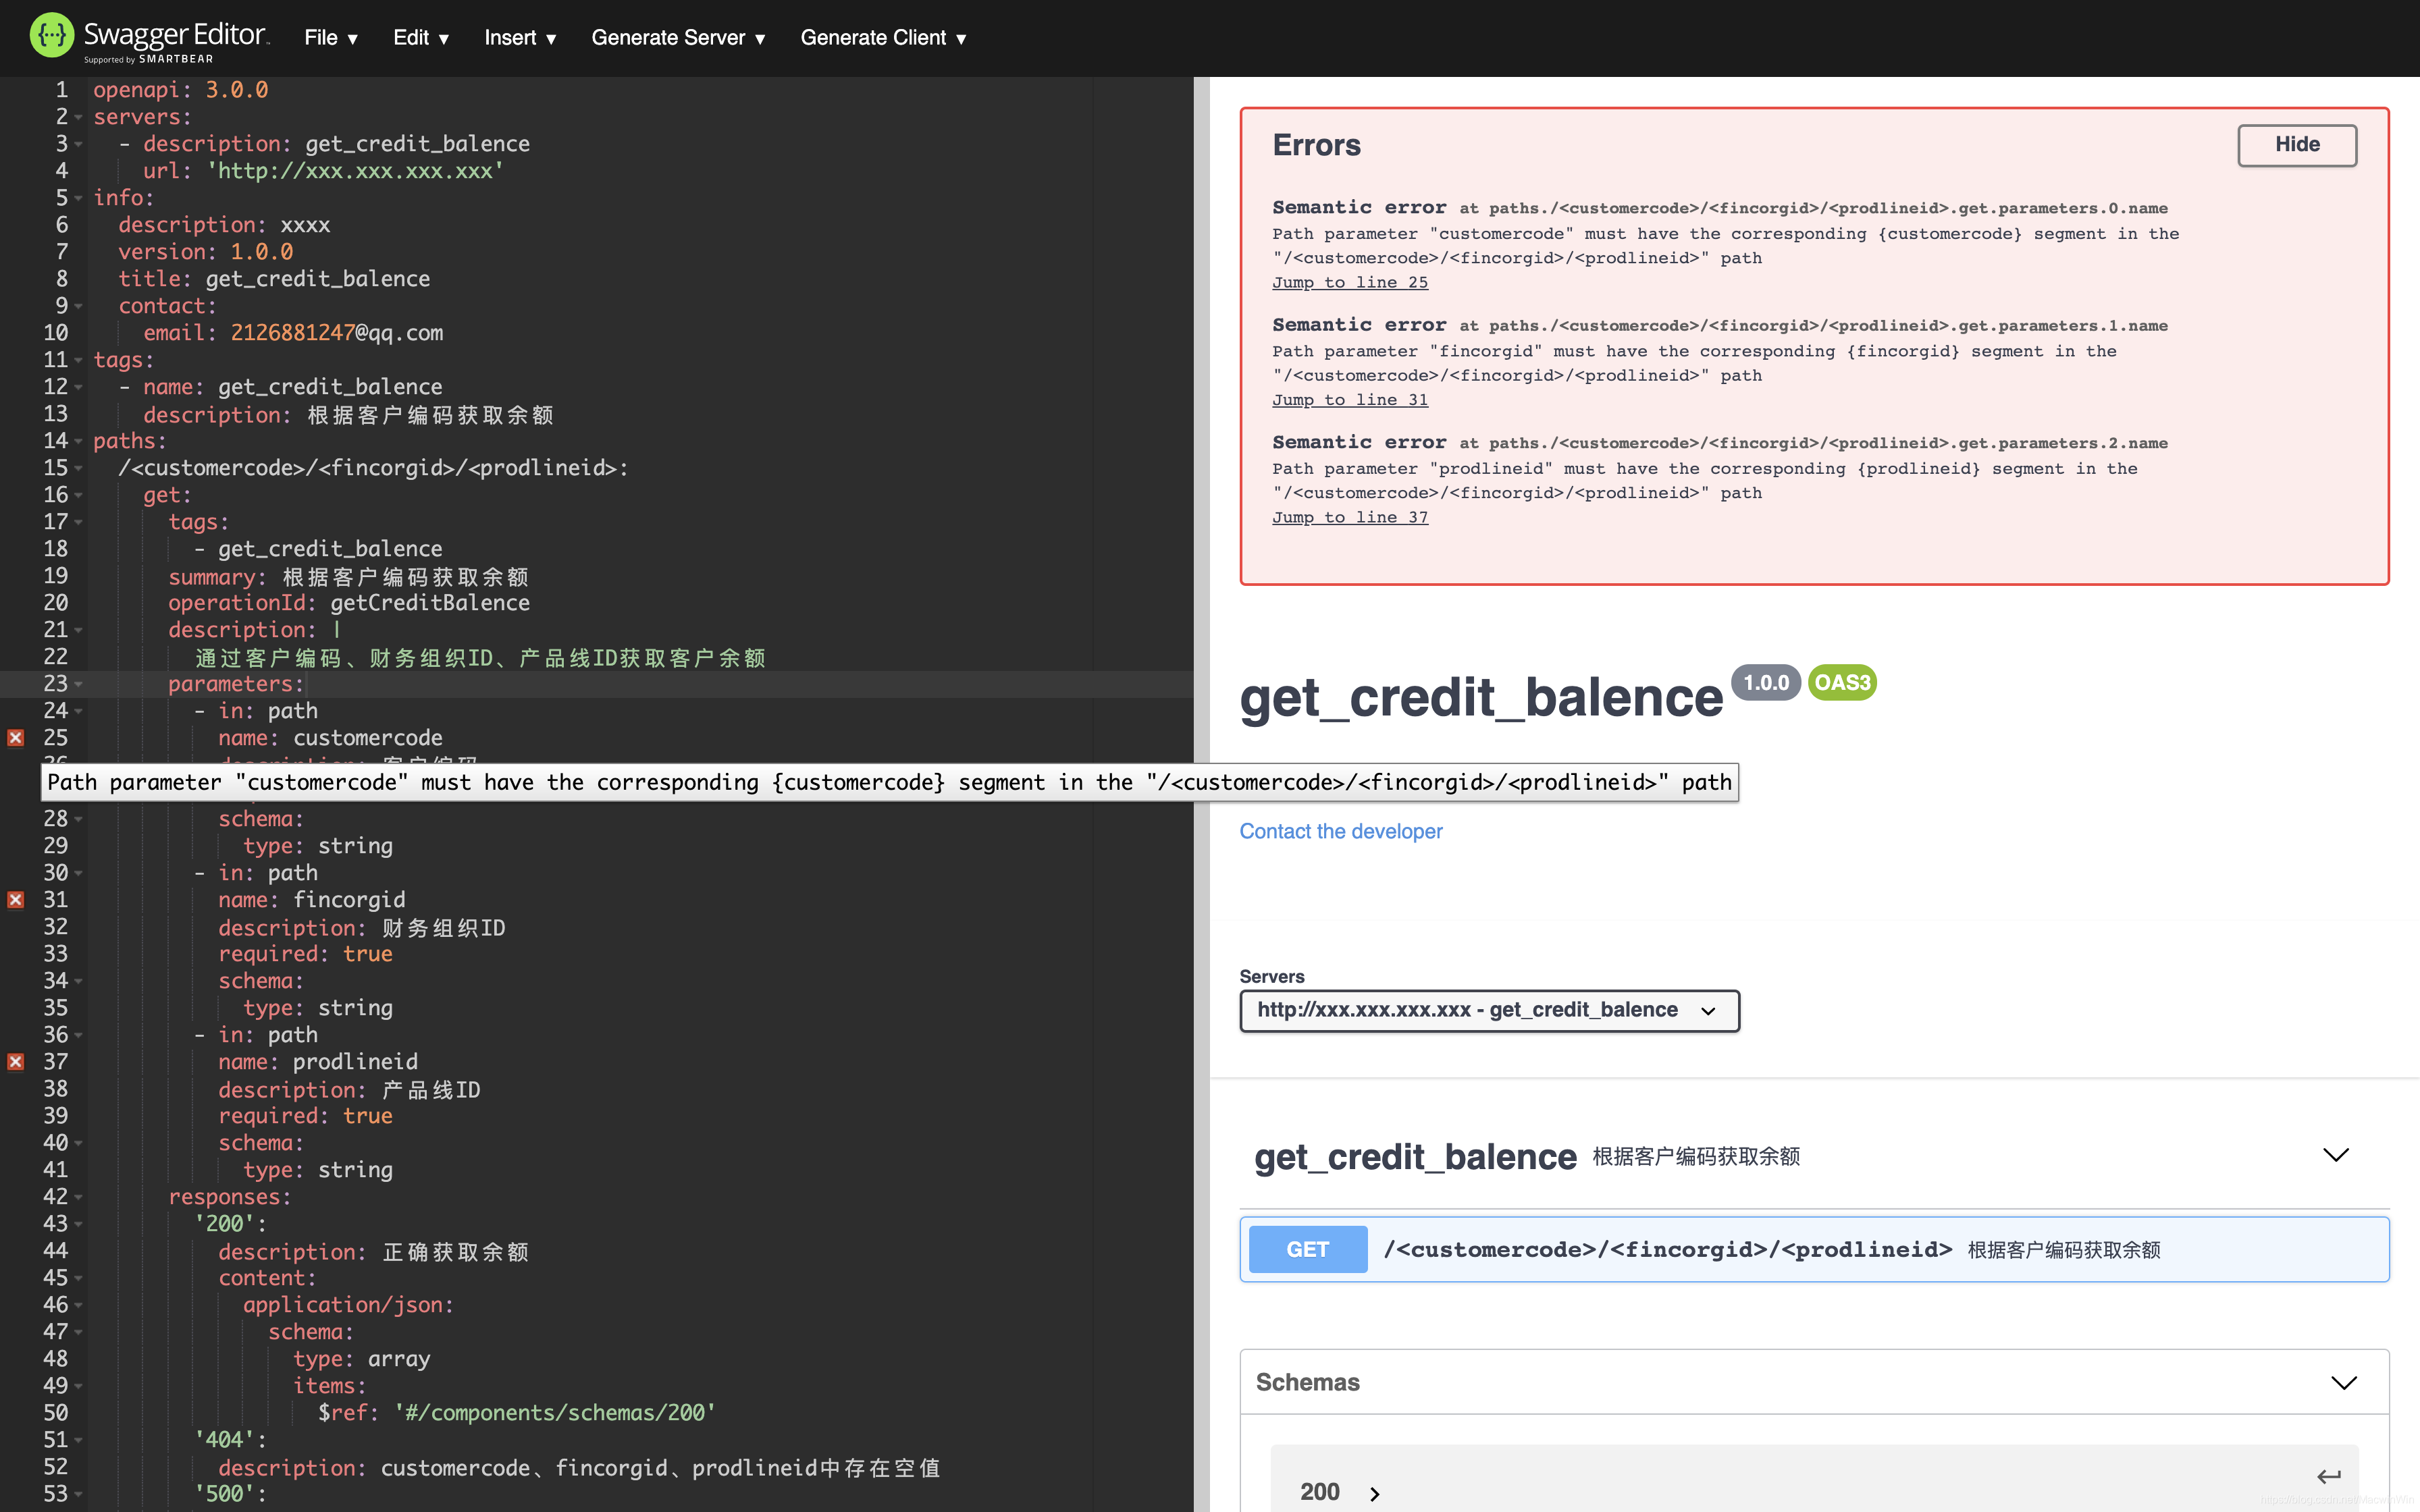Follow Jump to line 37 link
The width and height of the screenshot is (2420, 1512).
coord(1350,517)
